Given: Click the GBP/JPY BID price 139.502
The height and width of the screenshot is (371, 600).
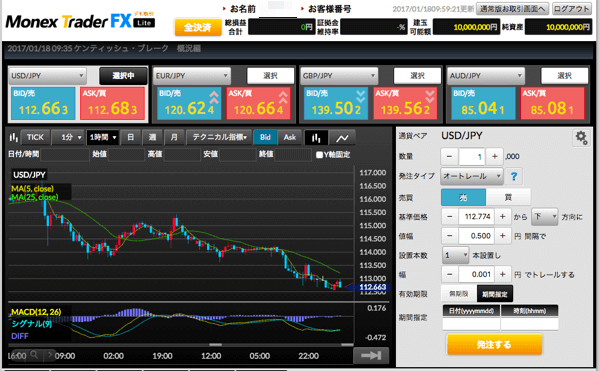Looking at the screenshot, I should click(x=336, y=103).
